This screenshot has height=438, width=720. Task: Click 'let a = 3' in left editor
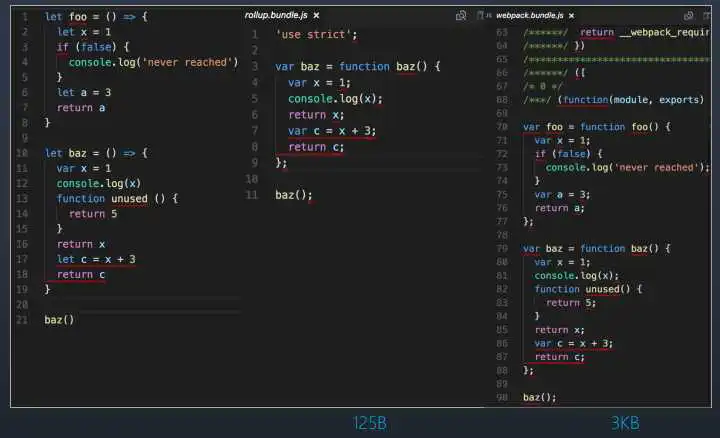pyautogui.click(x=84, y=92)
